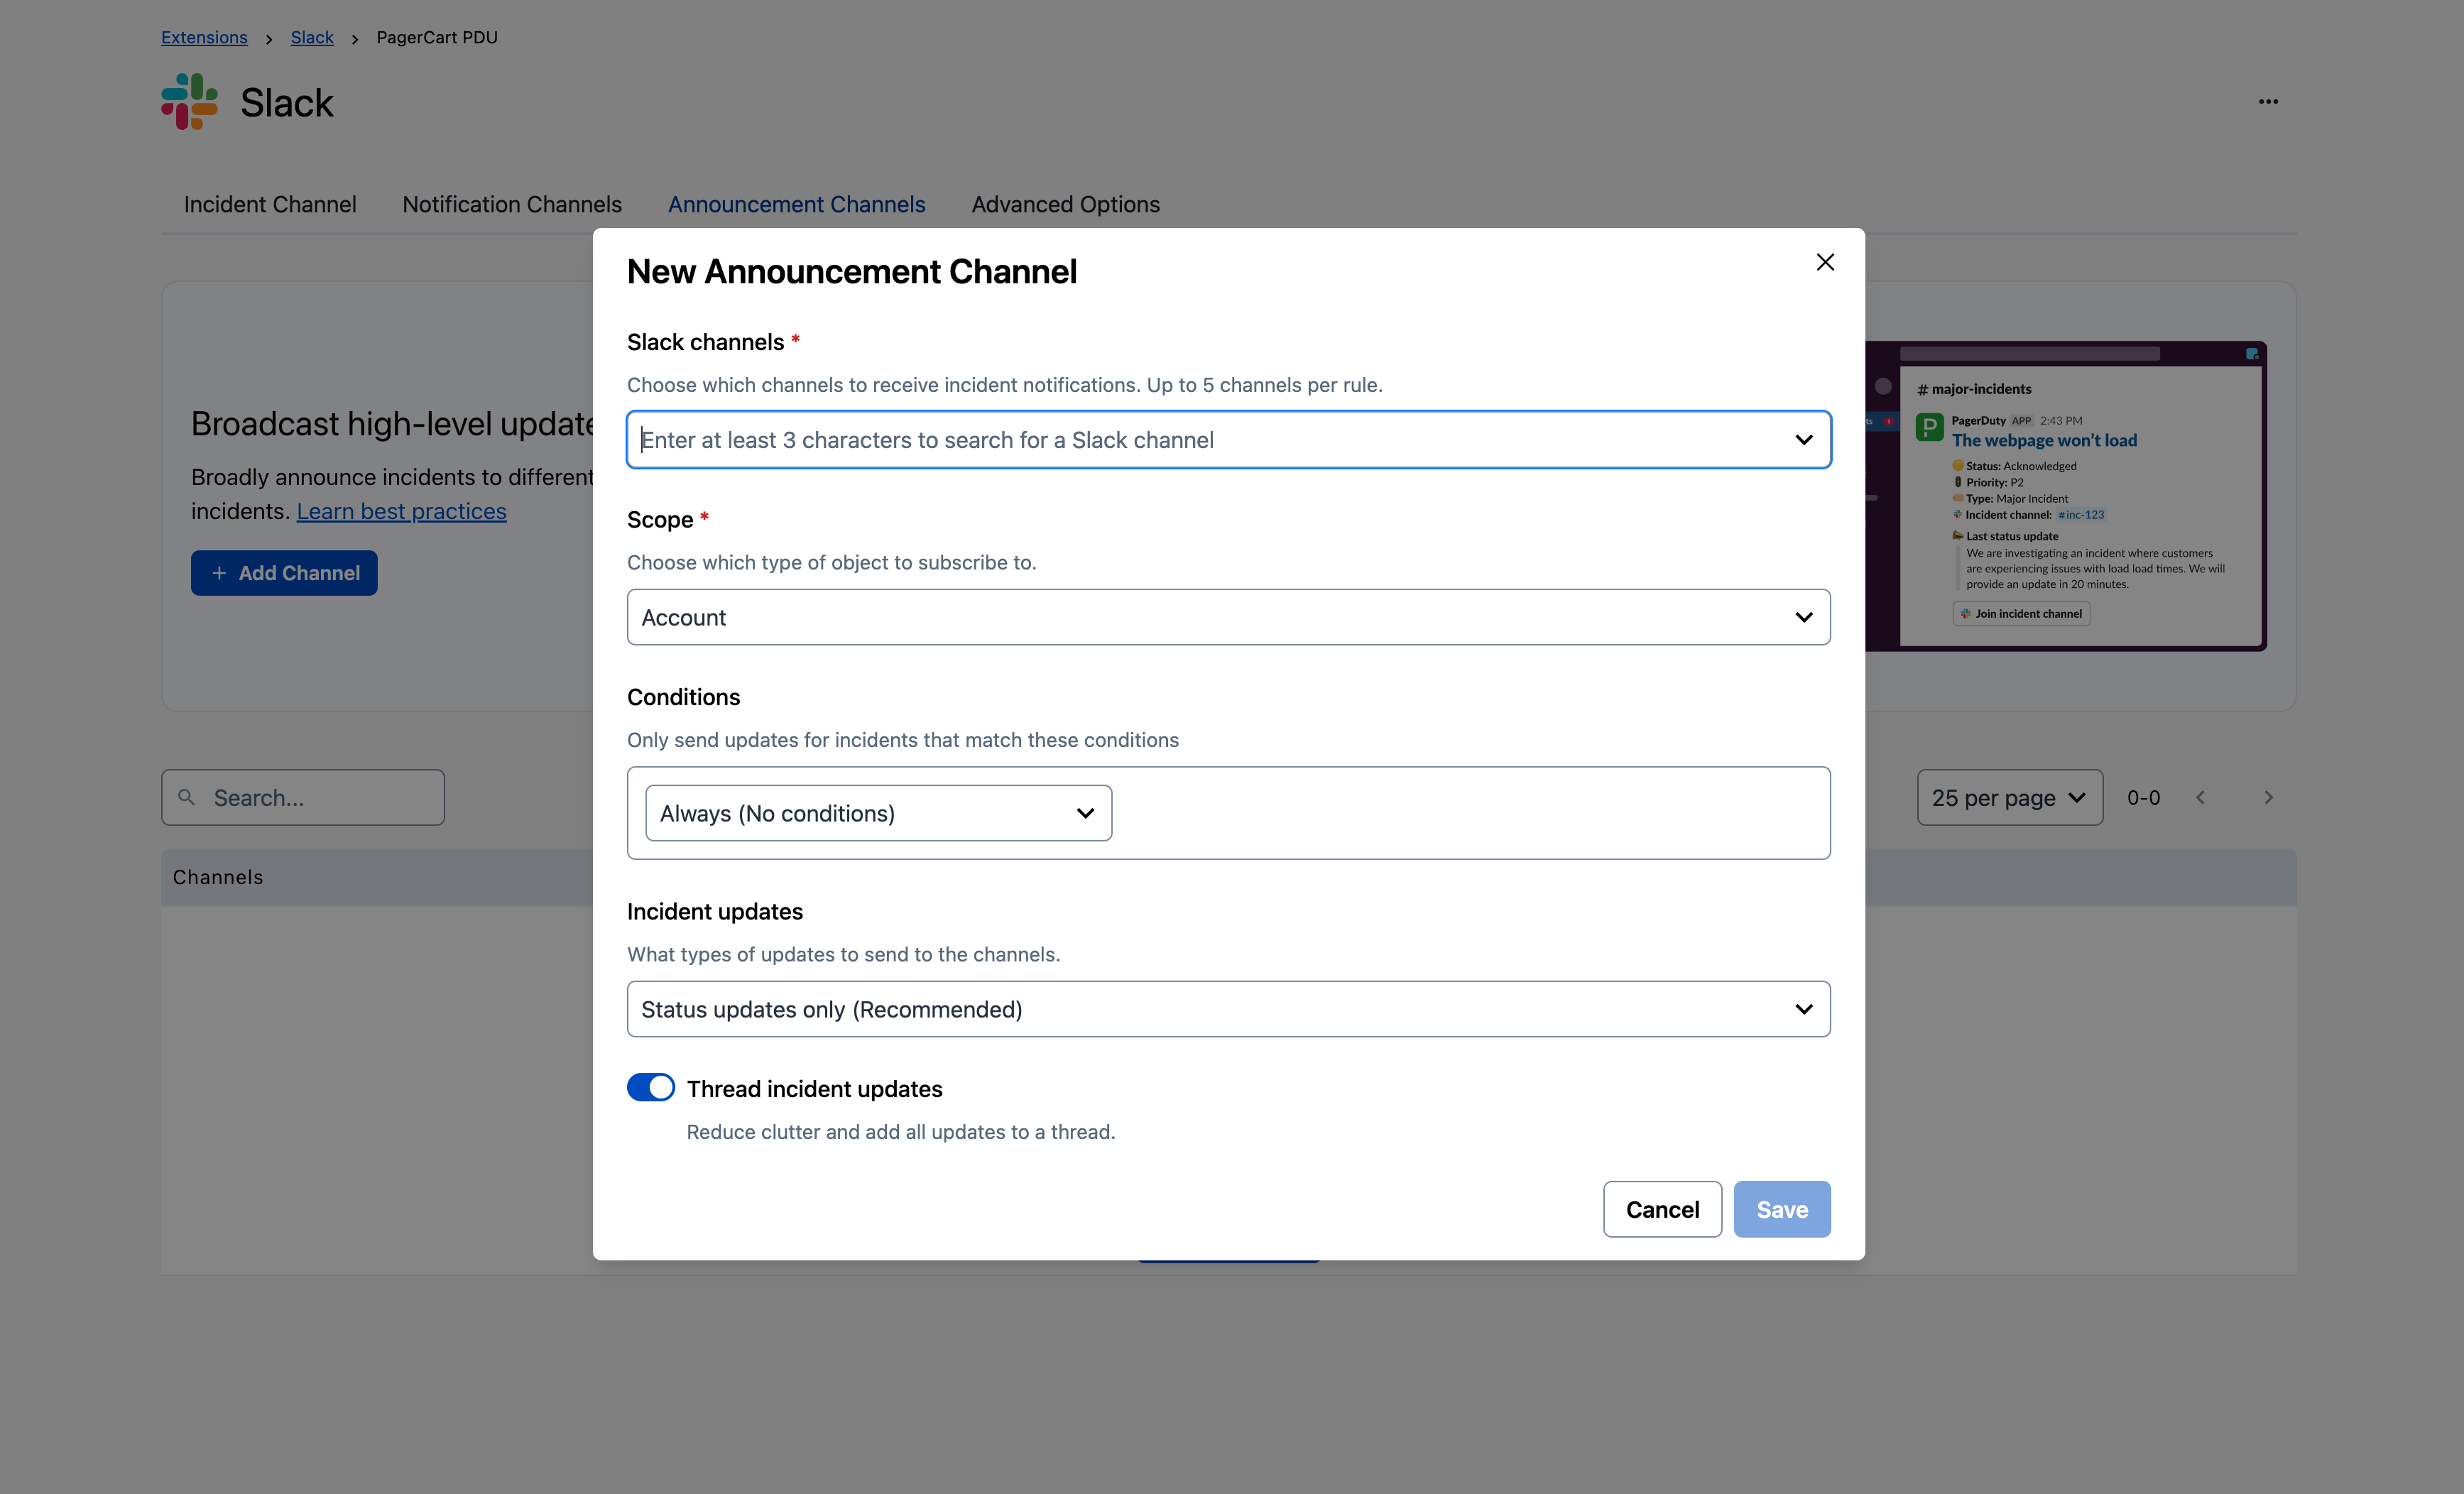The height and width of the screenshot is (1494, 2464).
Task: Switch to the Notification Channels tab
Action: 512,204
